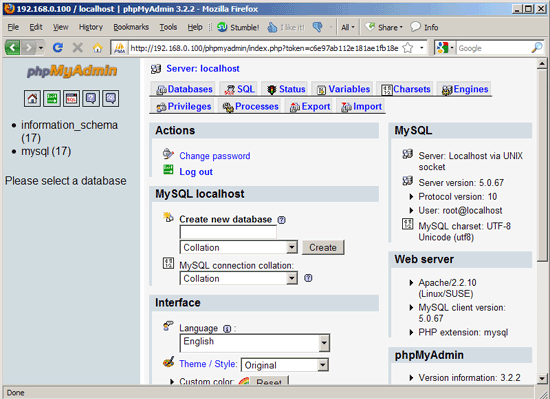
Task: Go to the Privileges tab
Action: (183, 106)
